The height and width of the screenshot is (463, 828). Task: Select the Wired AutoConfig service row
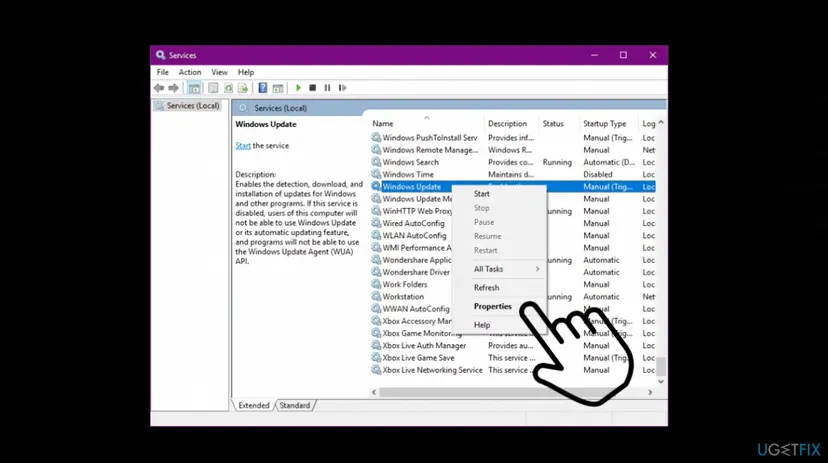tap(513, 223)
